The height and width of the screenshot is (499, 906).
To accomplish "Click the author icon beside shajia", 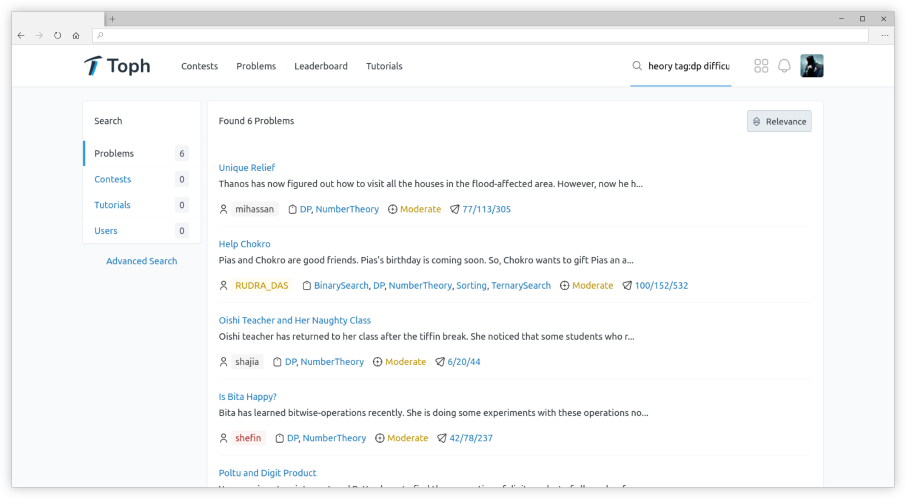I will click(224, 362).
